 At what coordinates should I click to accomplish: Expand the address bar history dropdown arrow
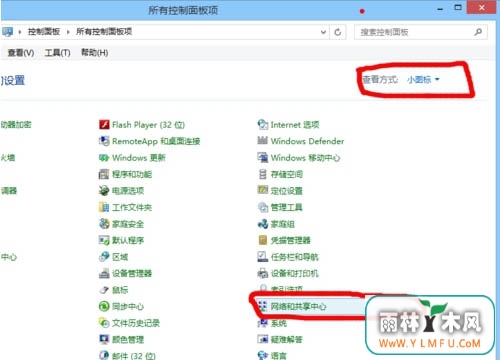[323, 32]
